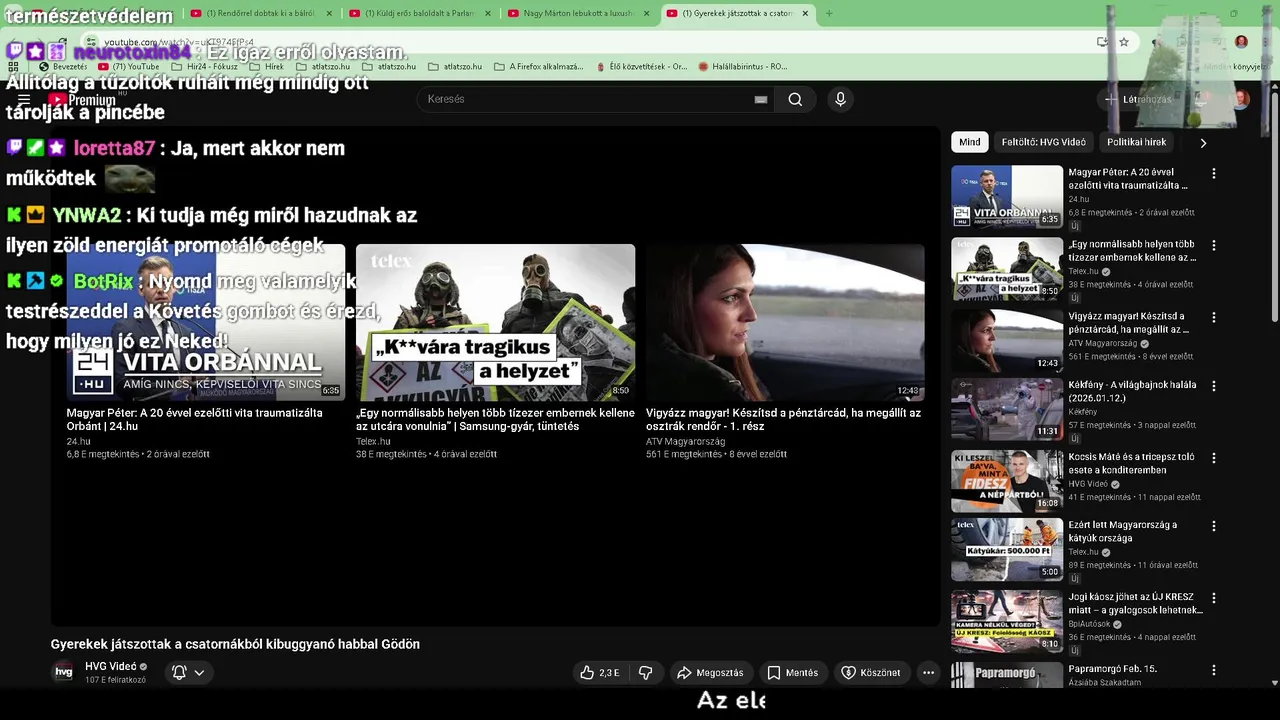Open notification bell dropdown for HVG Videó

(x=188, y=673)
